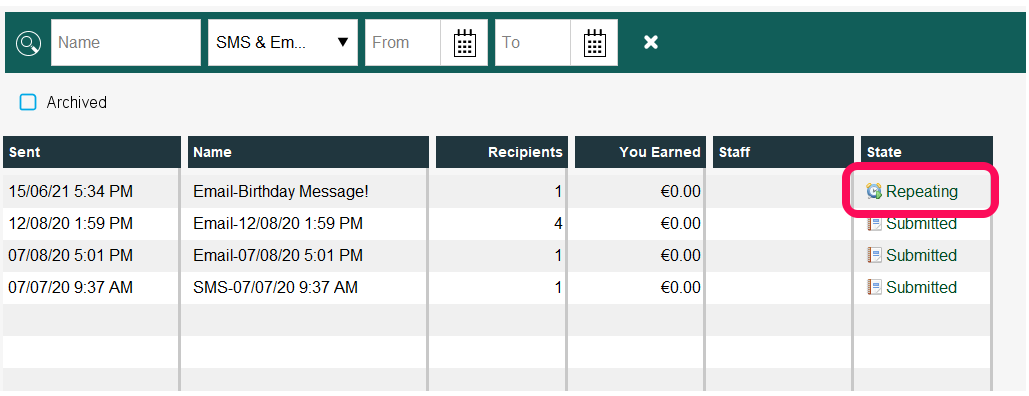Viewport: 1029px width, 396px height.
Task: Open the SMS-07/07/20 9:37 AM entry
Action: [x=276, y=288]
